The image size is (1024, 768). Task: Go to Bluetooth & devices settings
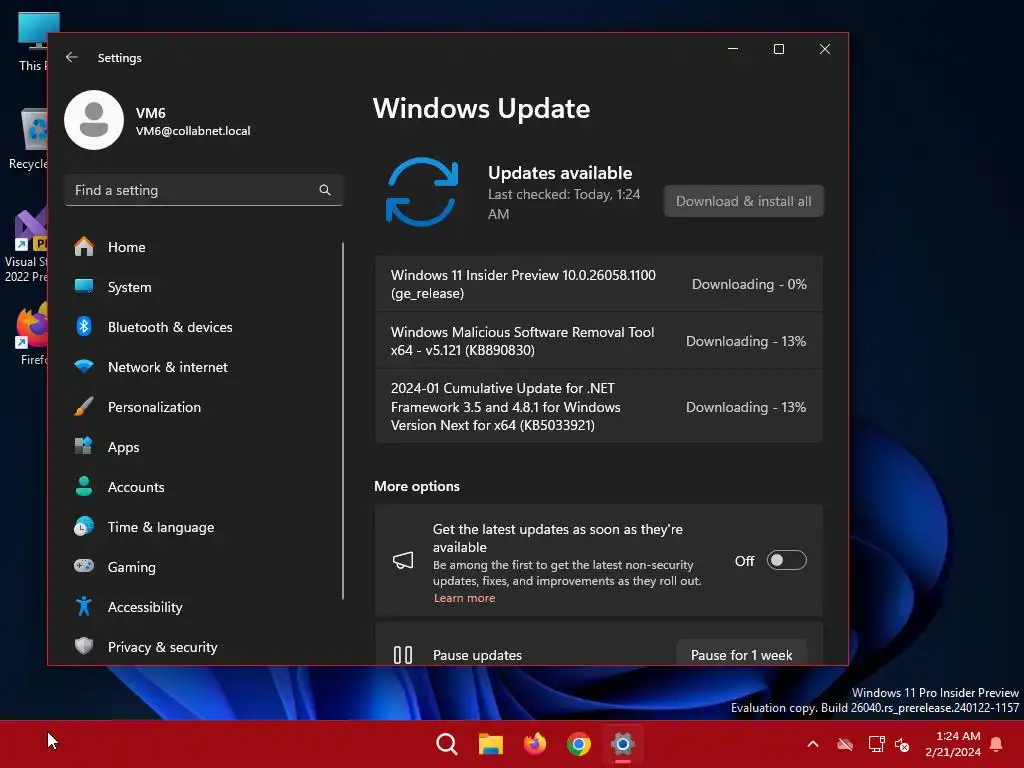(x=202, y=327)
